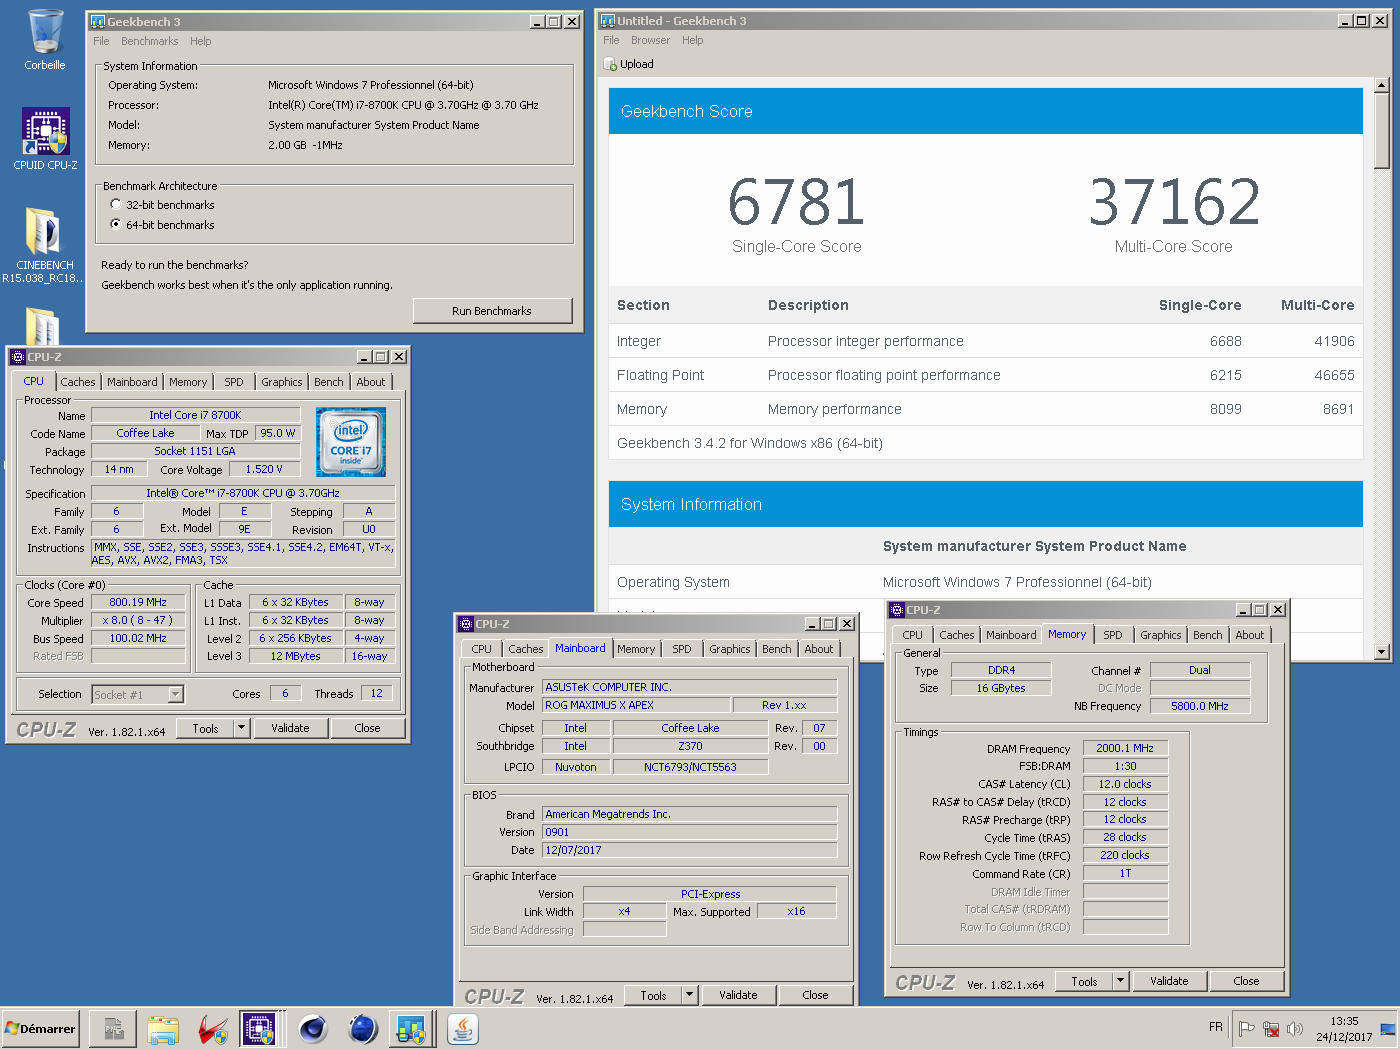
Task: Click the 6781 single-core score
Action: point(796,202)
